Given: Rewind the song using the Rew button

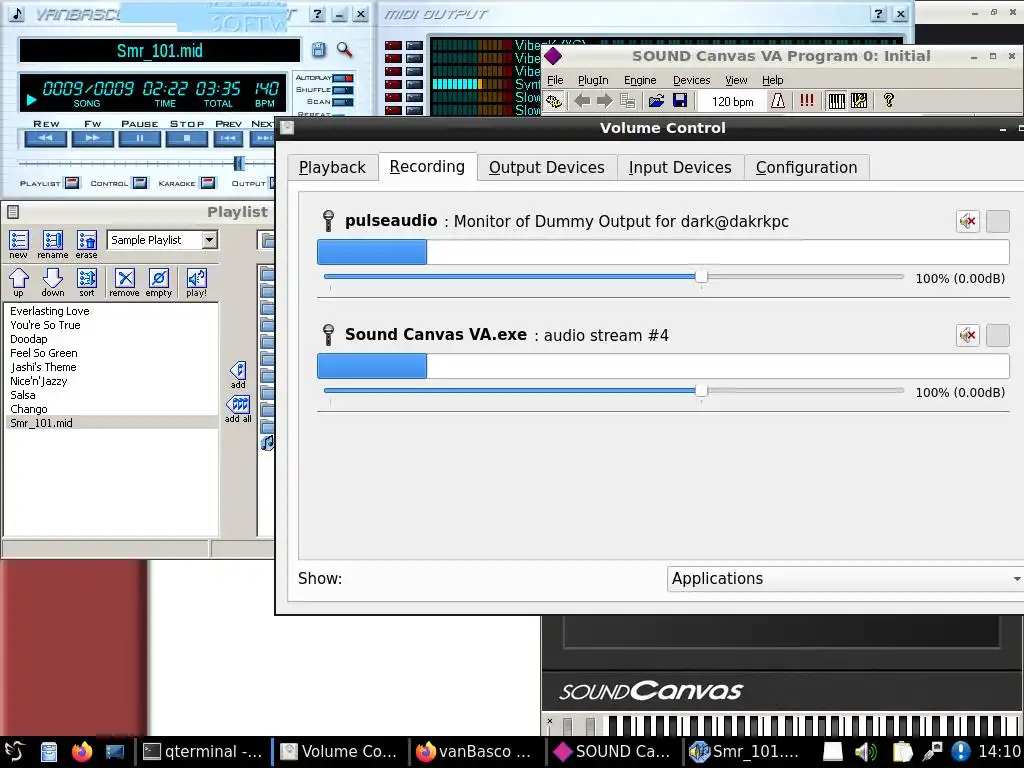Looking at the screenshot, I should click(x=46, y=138).
